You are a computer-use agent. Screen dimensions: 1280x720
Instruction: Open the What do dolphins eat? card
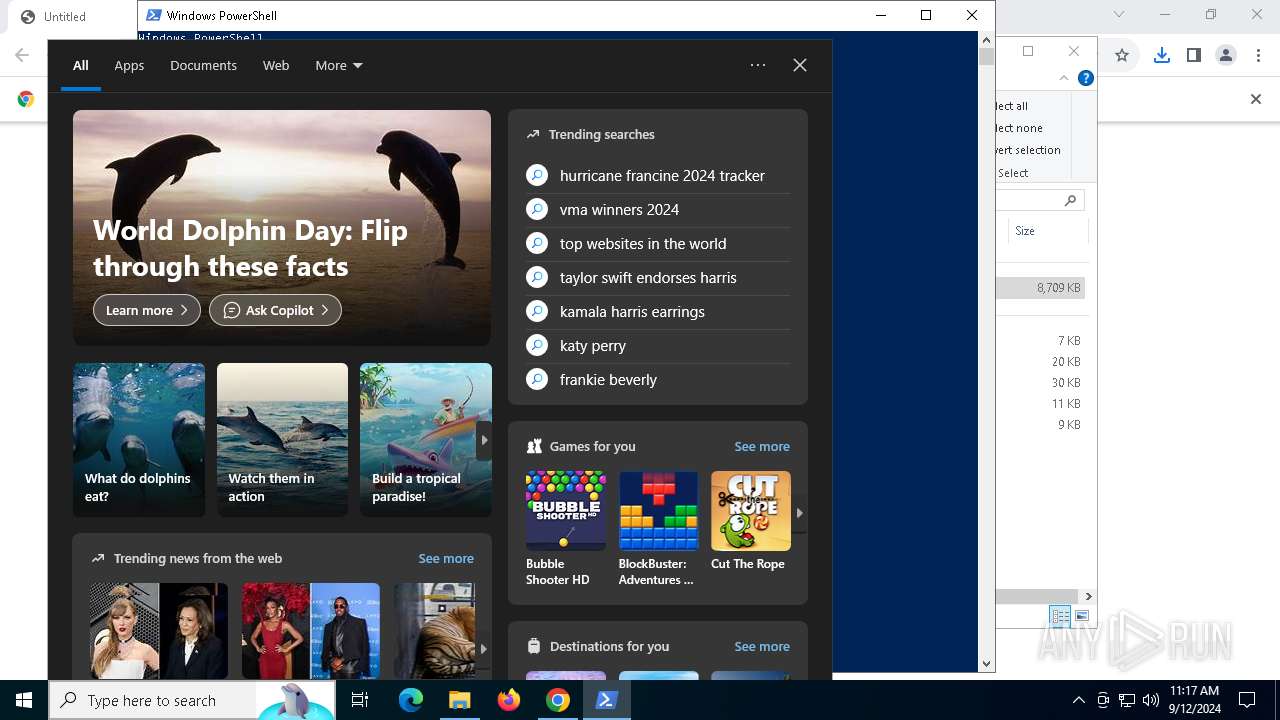139,440
